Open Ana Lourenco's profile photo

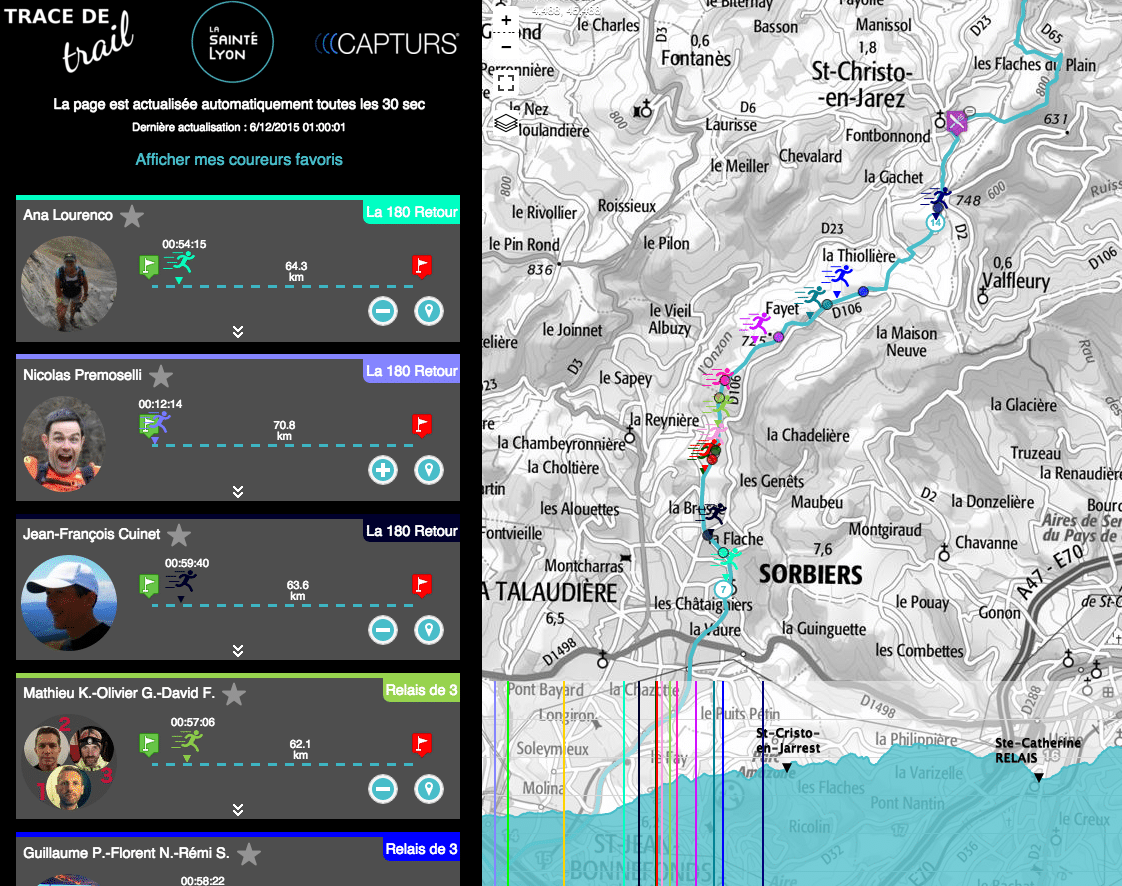[x=69, y=283]
